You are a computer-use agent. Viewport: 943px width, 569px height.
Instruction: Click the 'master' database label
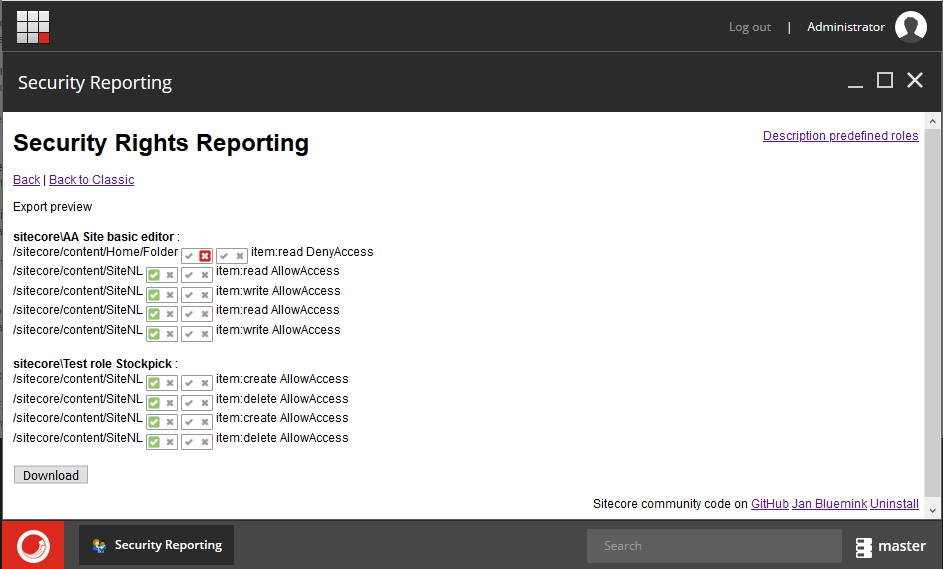902,546
